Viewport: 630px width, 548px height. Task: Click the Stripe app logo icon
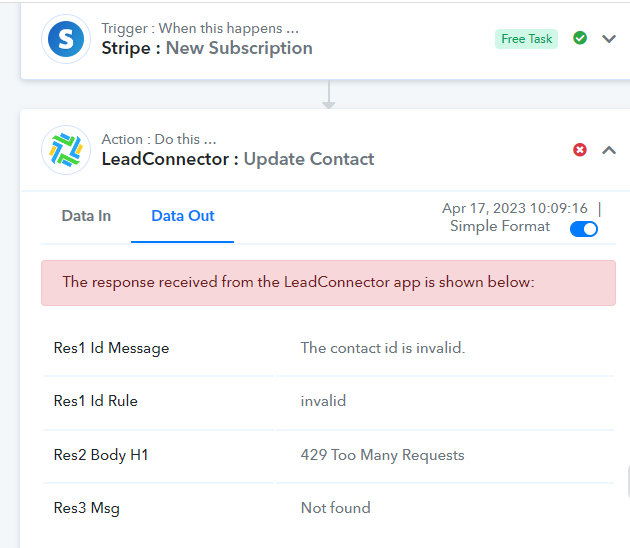click(66, 39)
